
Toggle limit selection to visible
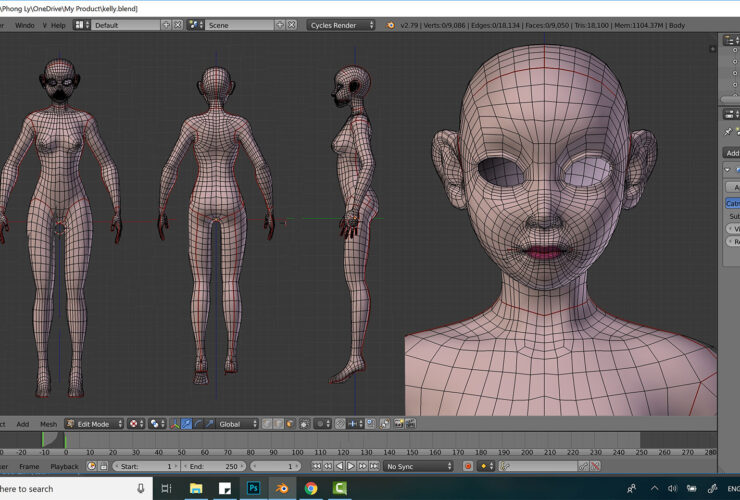[x=304, y=424]
